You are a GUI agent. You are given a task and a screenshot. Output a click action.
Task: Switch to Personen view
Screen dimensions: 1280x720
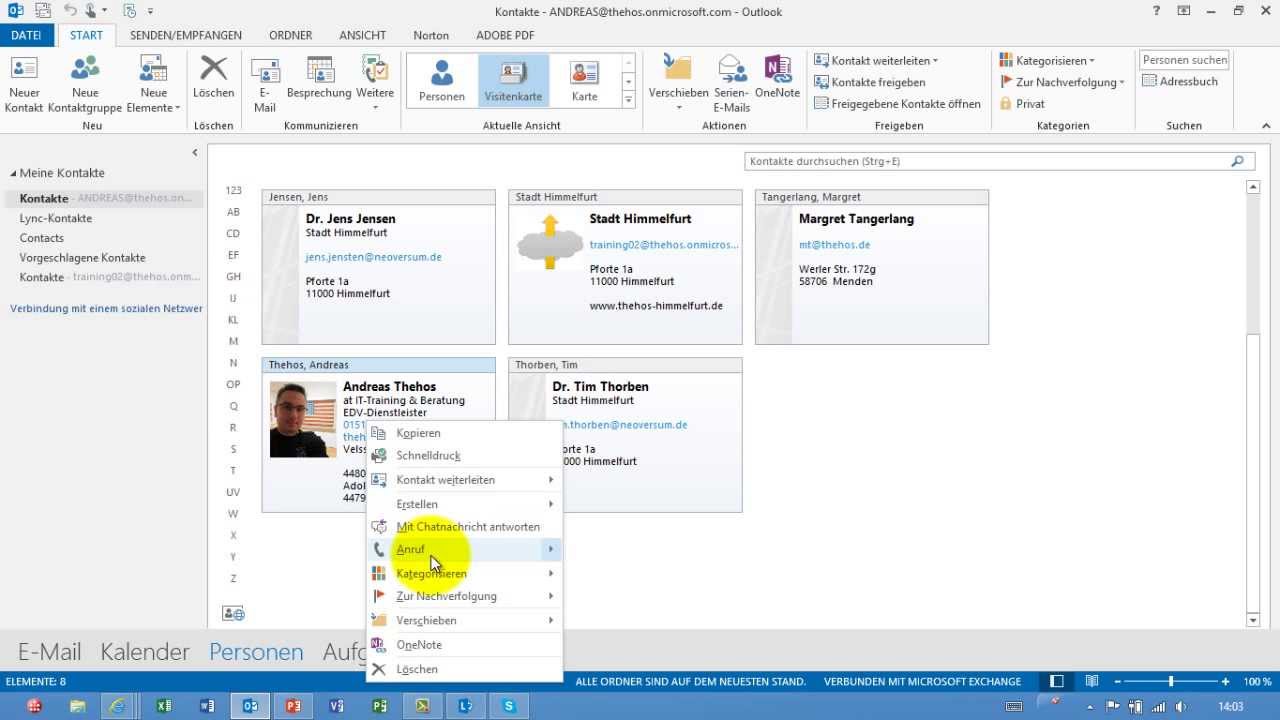[x=442, y=80]
